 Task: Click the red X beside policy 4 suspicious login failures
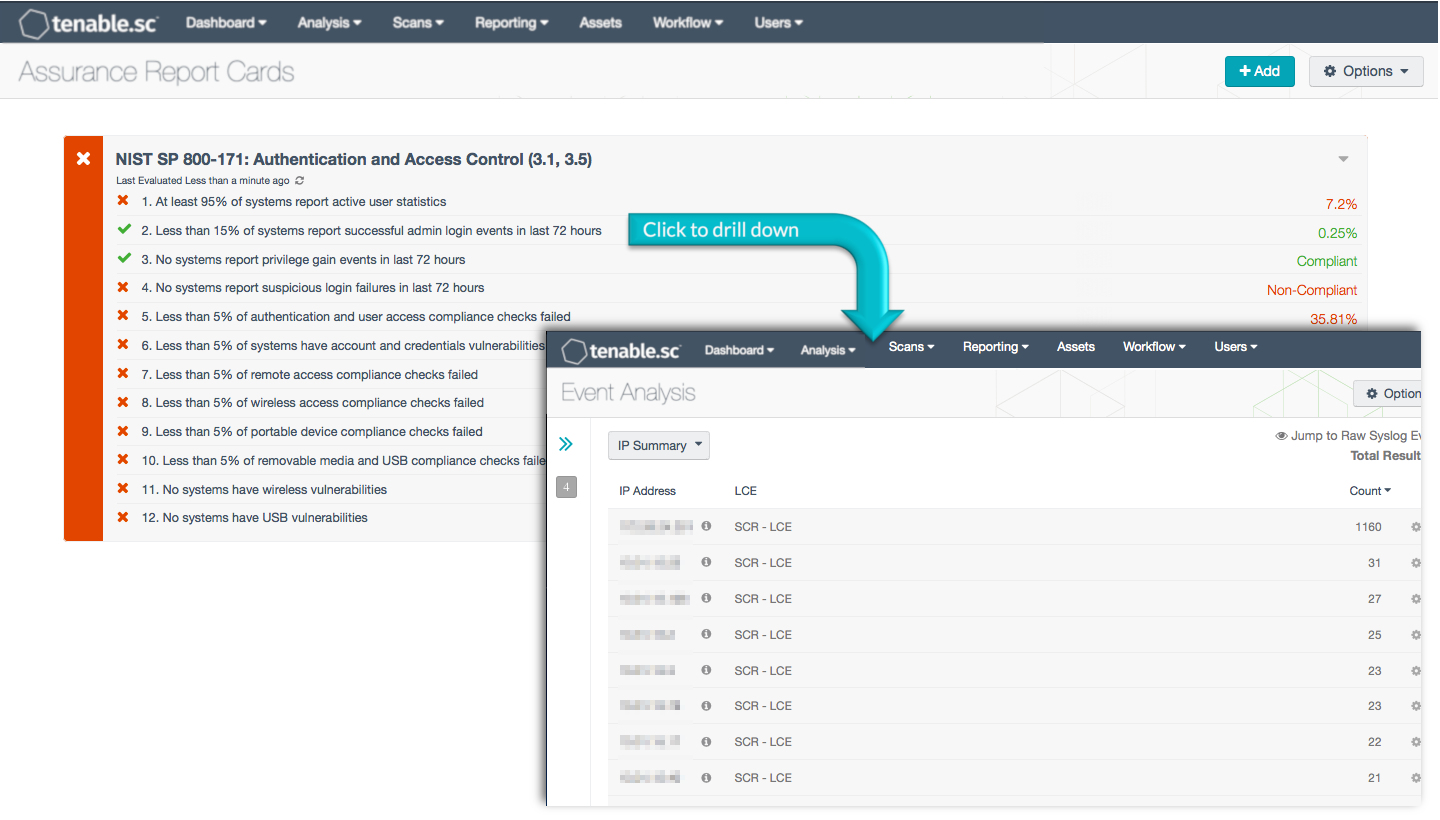point(123,287)
